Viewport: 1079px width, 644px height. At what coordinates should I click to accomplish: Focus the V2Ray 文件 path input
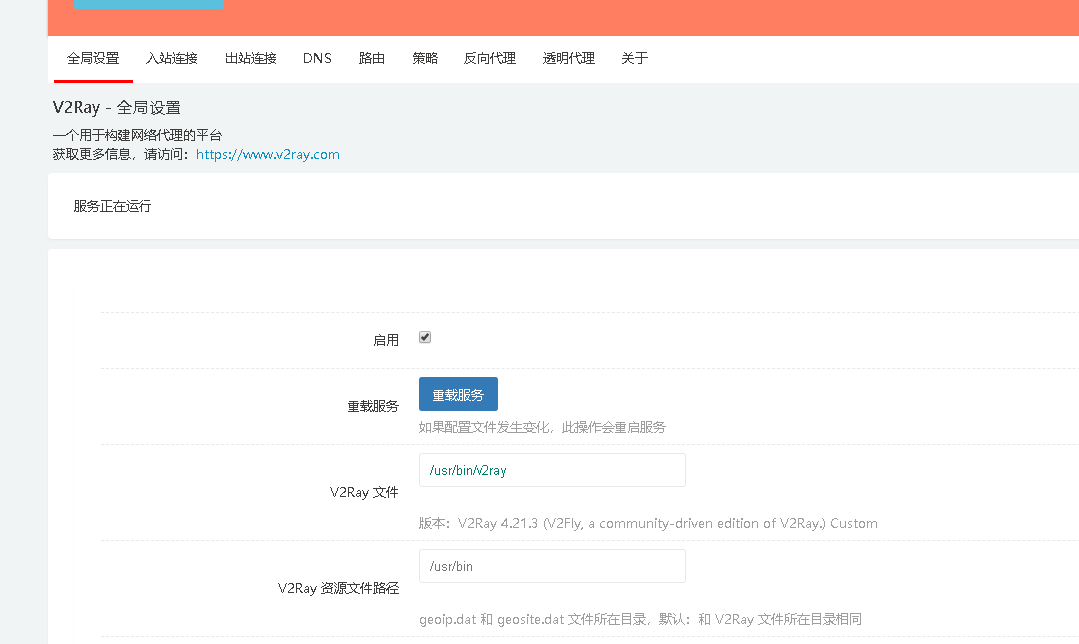tap(552, 470)
